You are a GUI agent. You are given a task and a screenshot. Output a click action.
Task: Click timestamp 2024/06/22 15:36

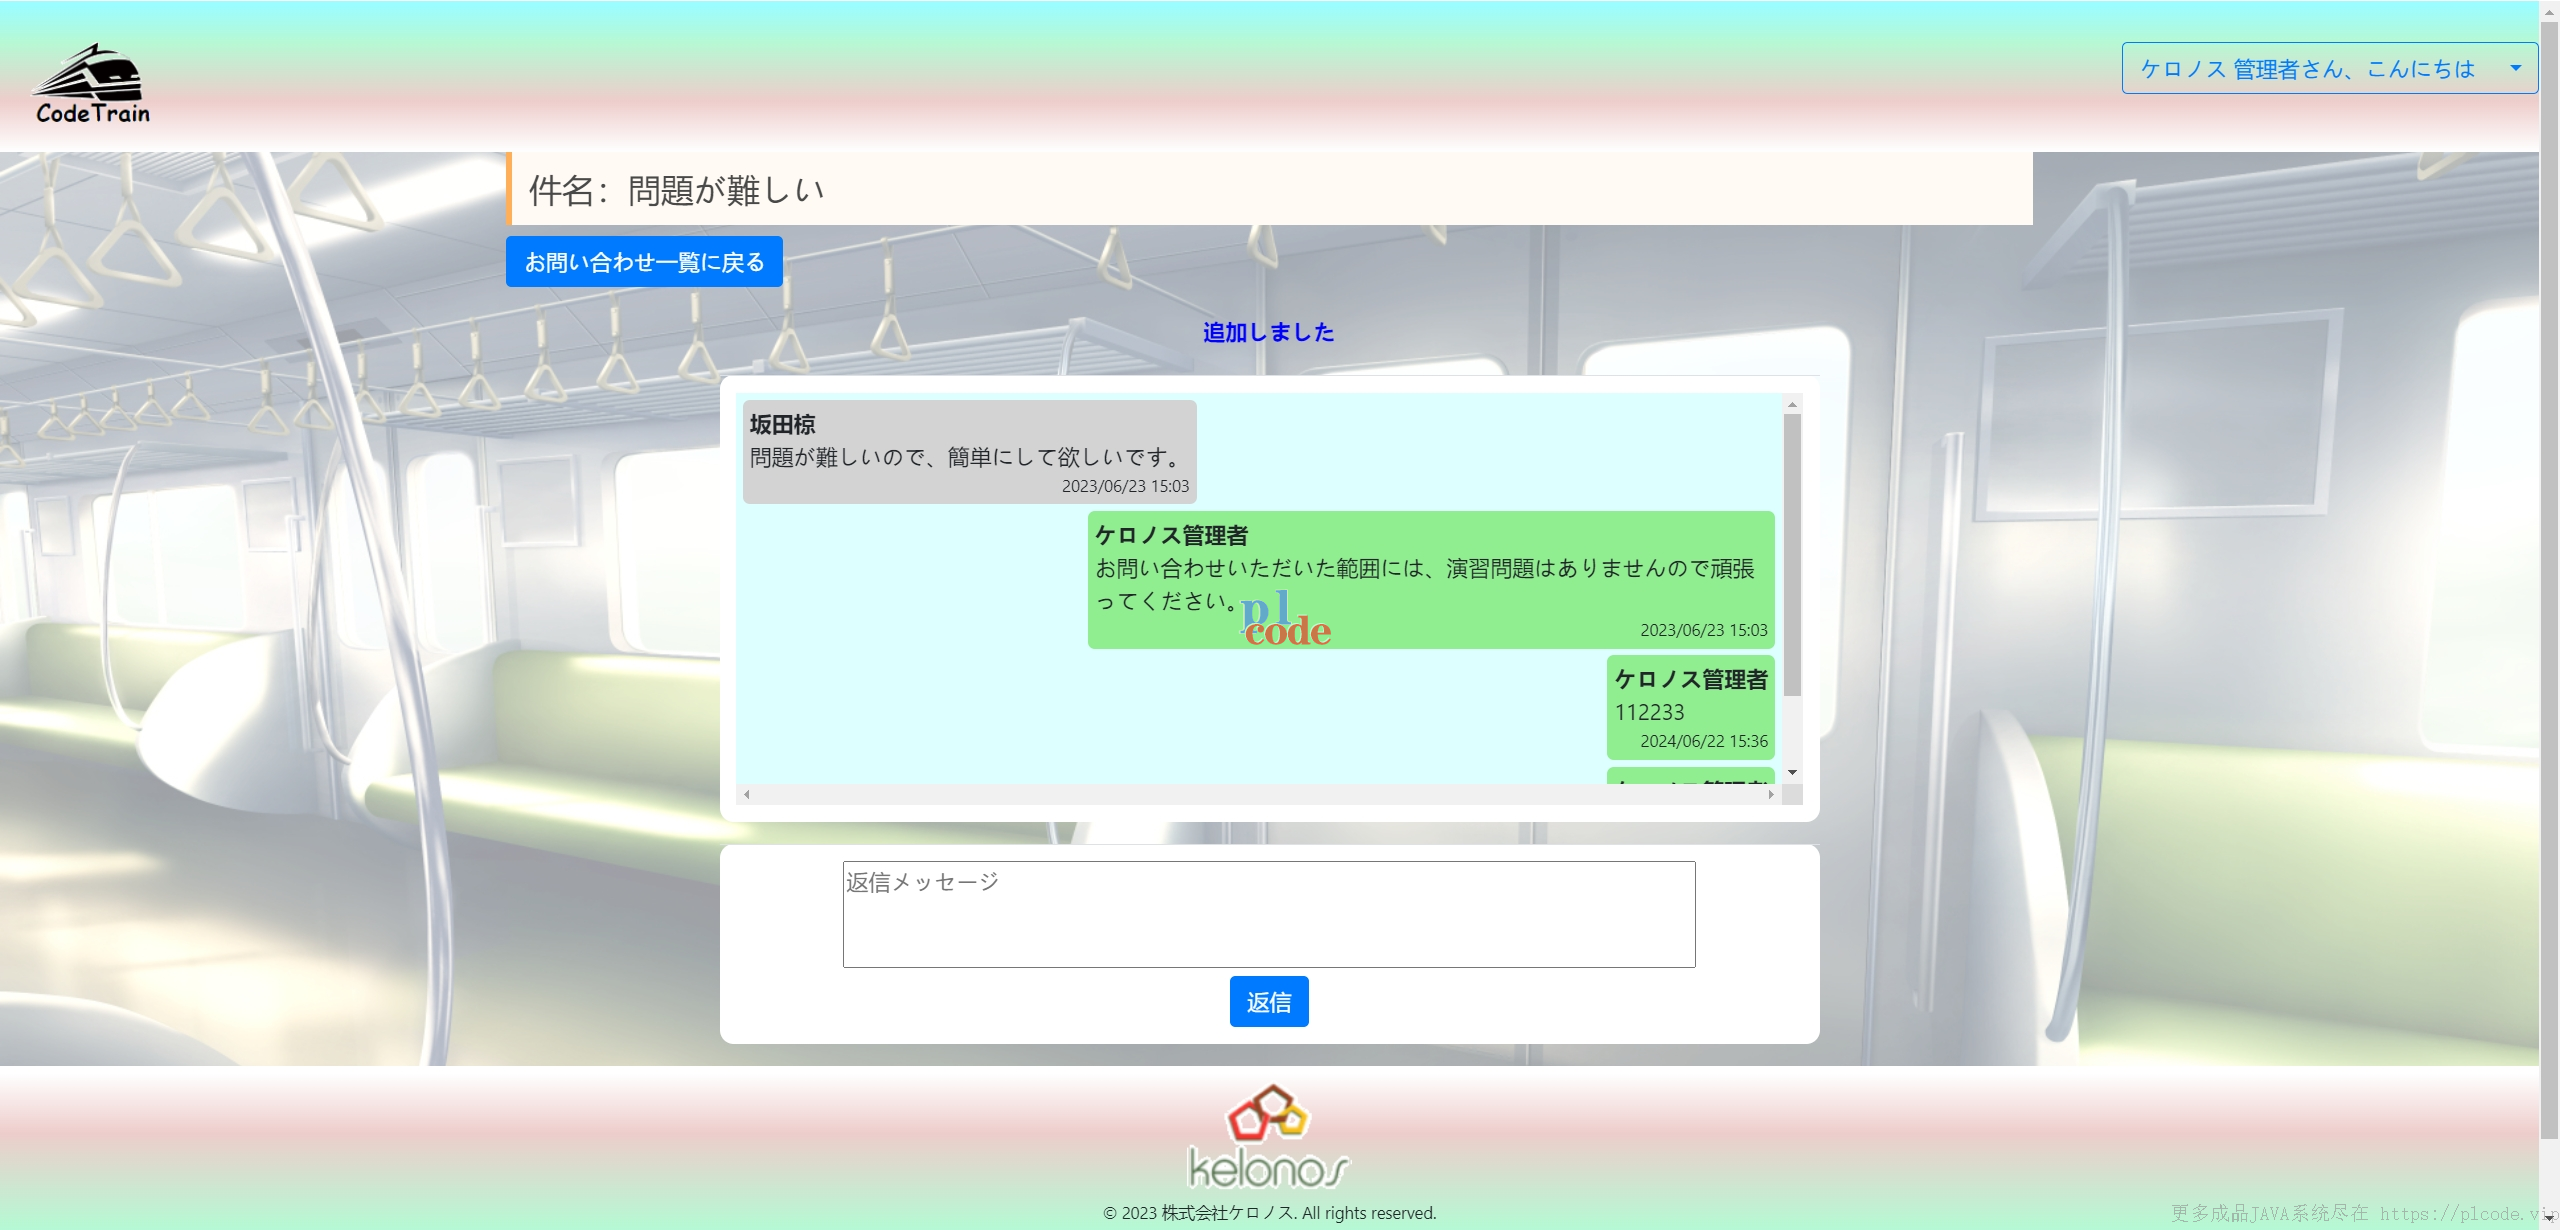click(x=1704, y=741)
